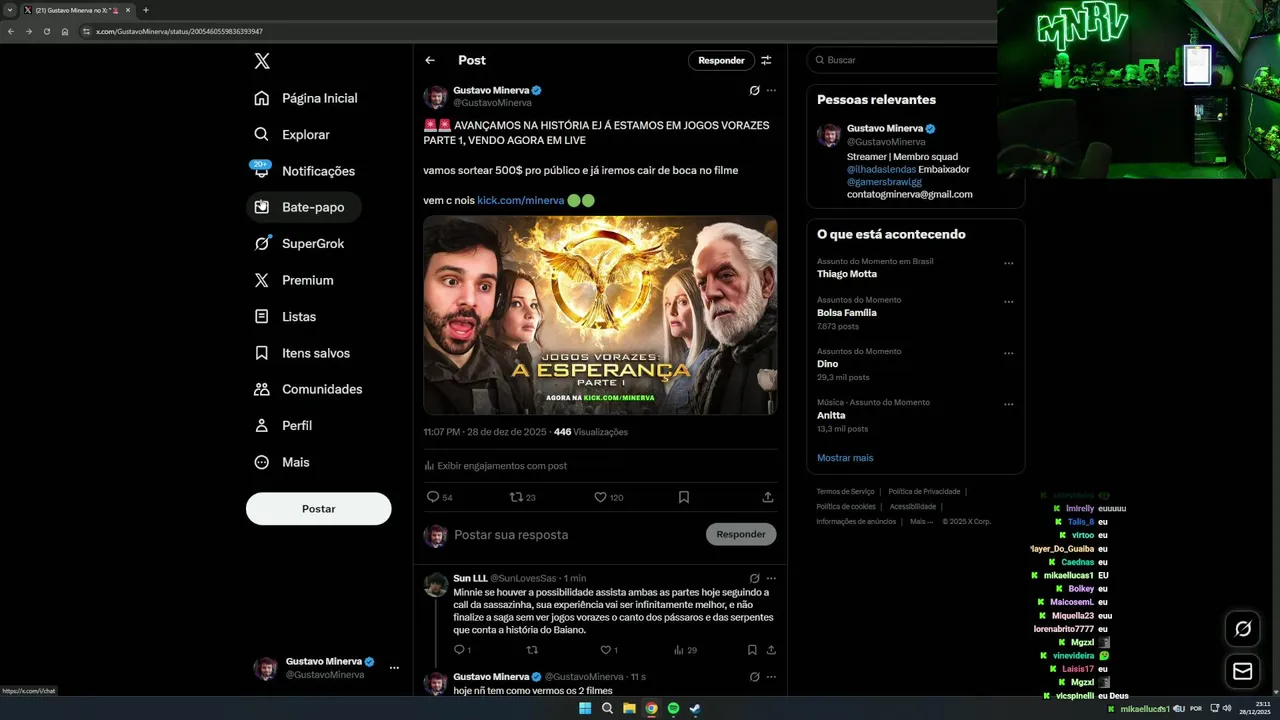The image size is (1280, 720).
Task: Share the Sun LLL comment
Action: coord(771,650)
